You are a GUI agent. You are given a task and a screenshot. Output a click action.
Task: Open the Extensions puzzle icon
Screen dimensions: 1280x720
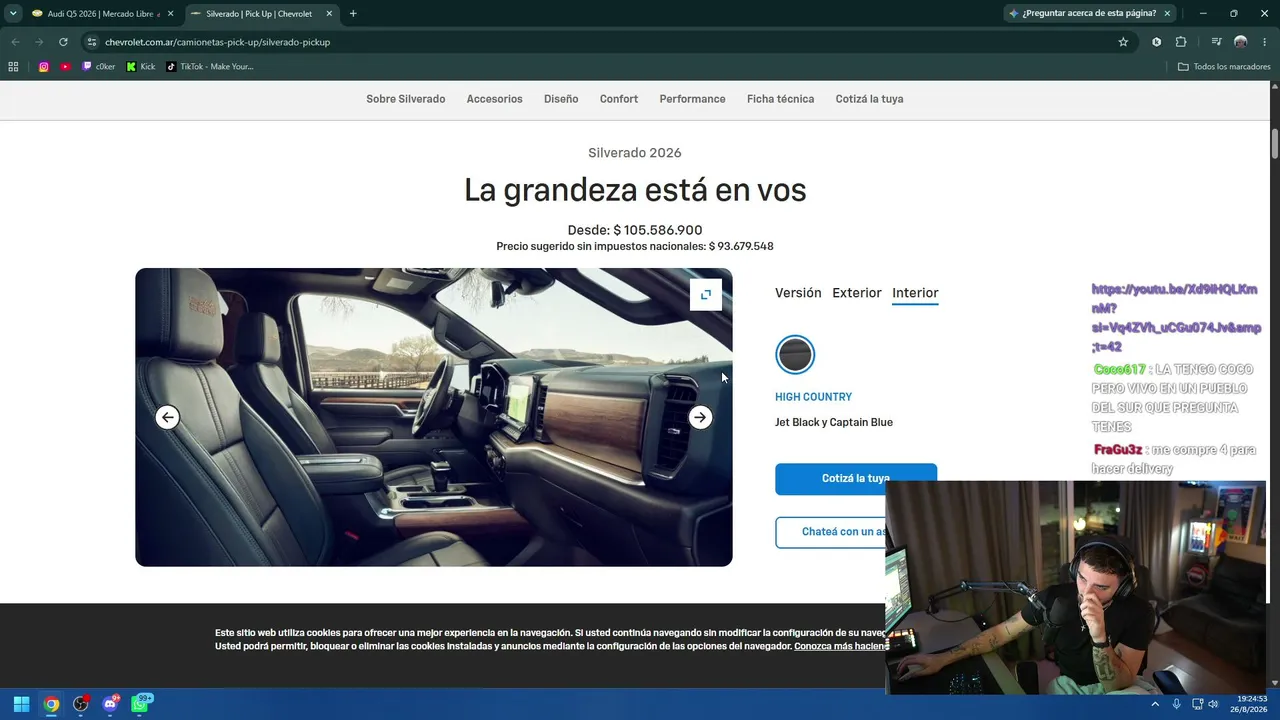click(1181, 42)
